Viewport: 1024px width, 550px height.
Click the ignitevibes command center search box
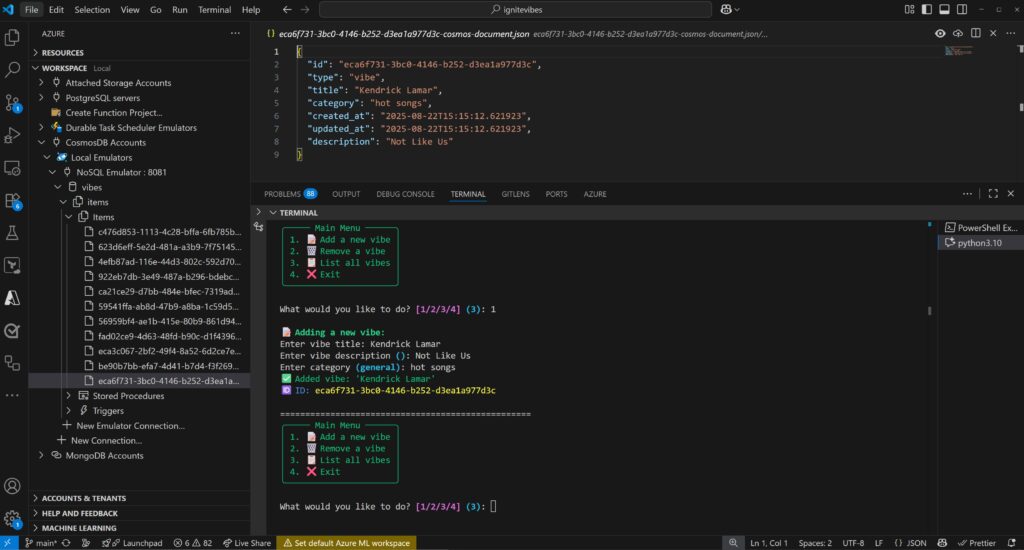coord(515,10)
